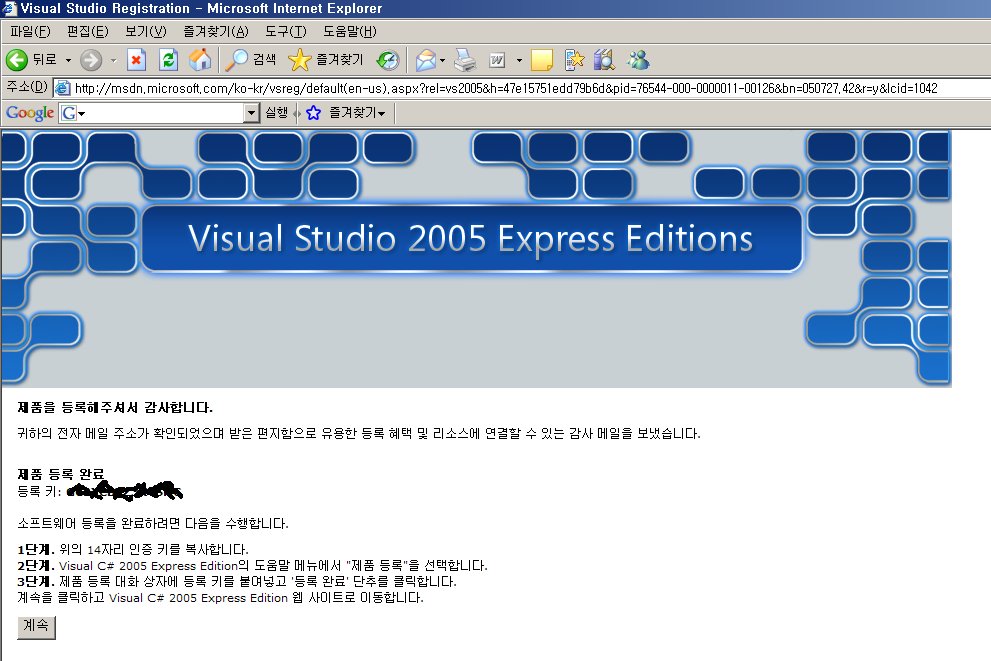Screen dimensions: 991x661
Task: Click the 3단계 step instruction line
Action: pos(236,581)
